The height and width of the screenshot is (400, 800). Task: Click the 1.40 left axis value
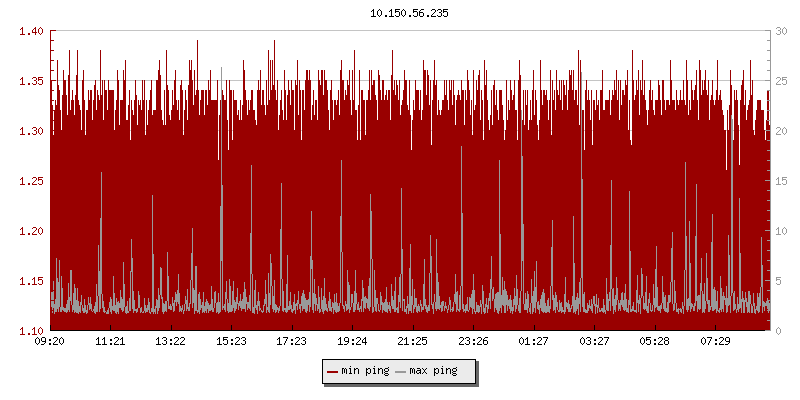point(31,31)
